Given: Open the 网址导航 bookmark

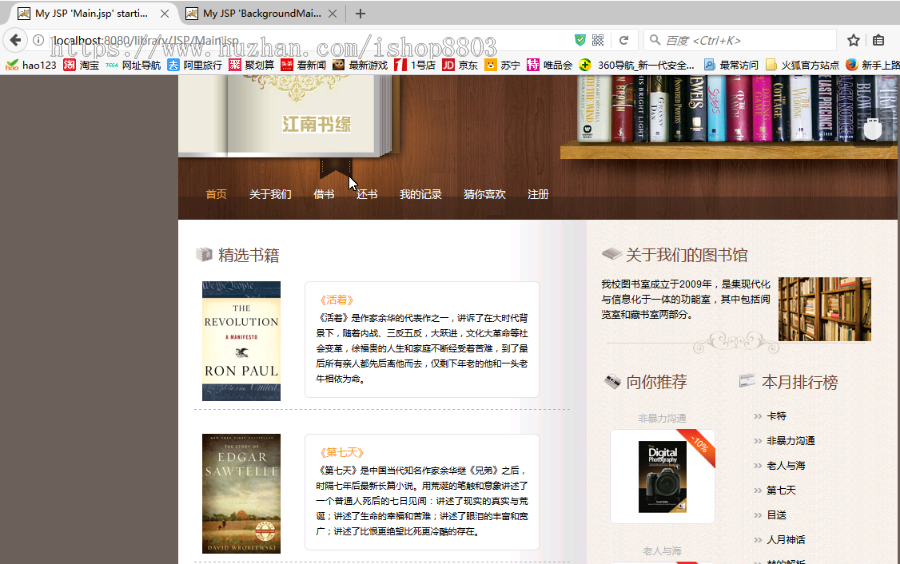Looking at the screenshot, I should (133, 65).
